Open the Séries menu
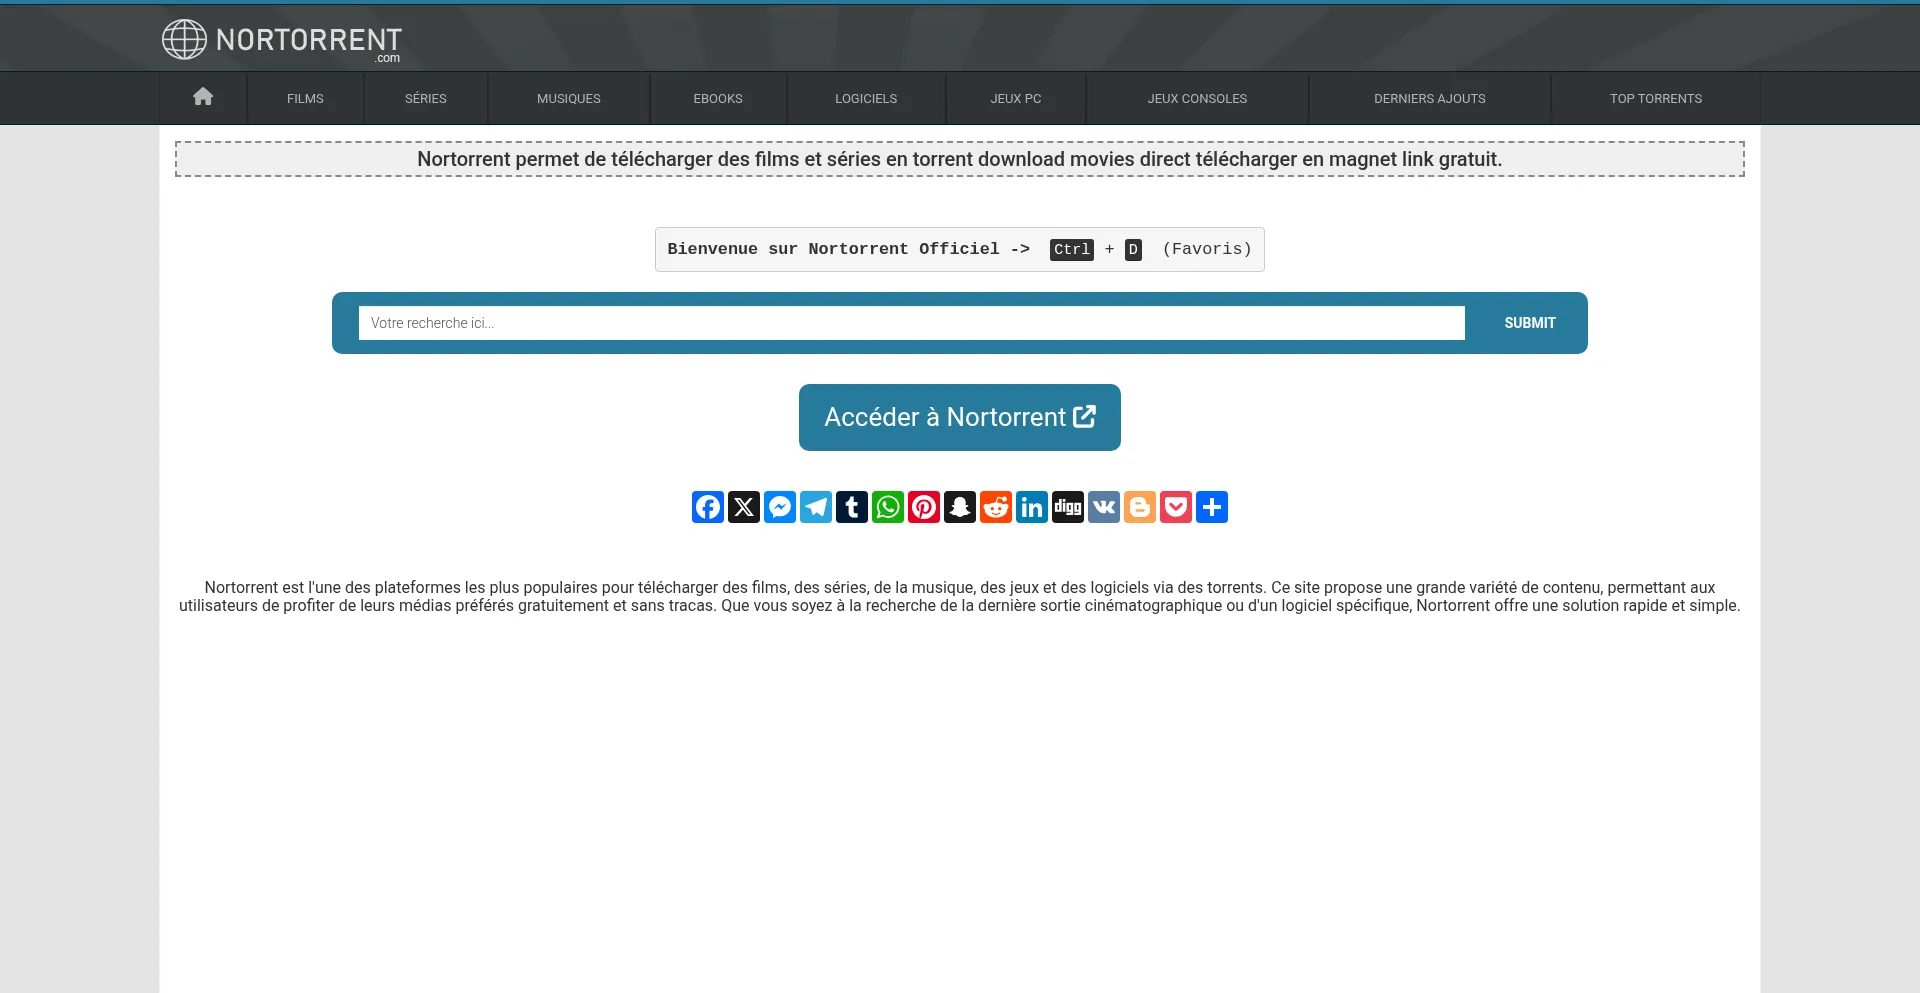This screenshot has width=1920, height=993. tap(426, 98)
